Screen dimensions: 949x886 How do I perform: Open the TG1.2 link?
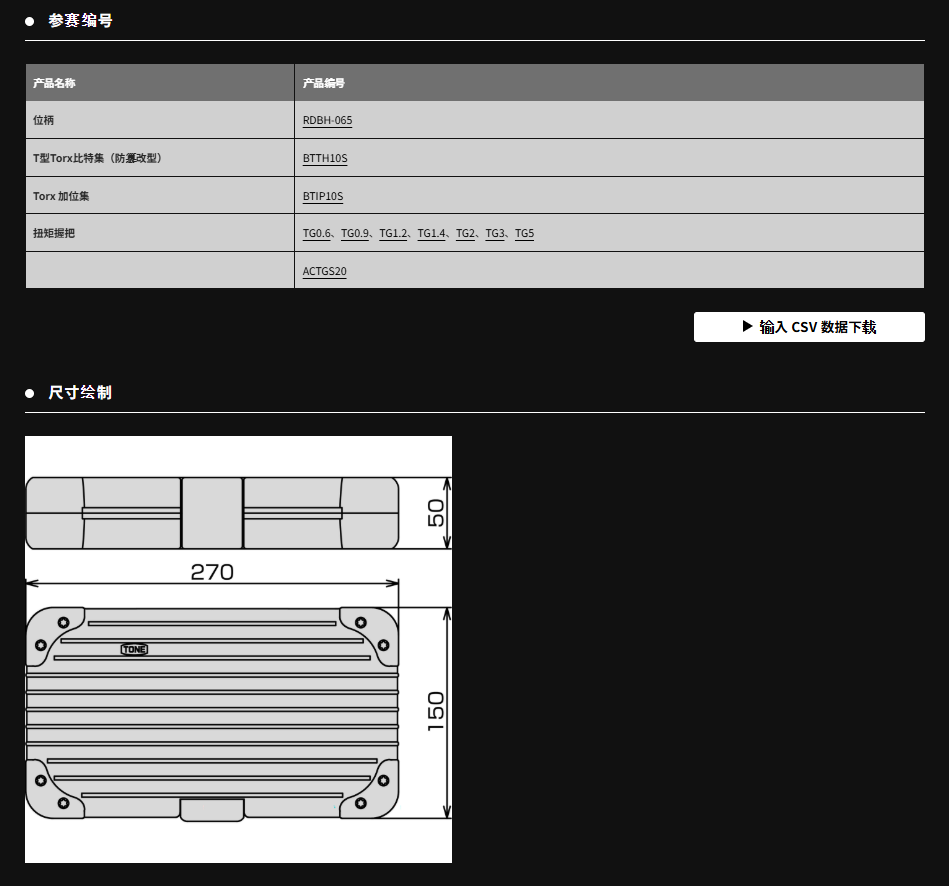pyautogui.click(x=393, y=233)
